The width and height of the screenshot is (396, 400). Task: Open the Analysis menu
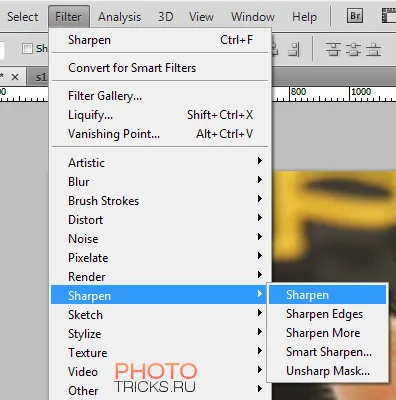point(119,17)
